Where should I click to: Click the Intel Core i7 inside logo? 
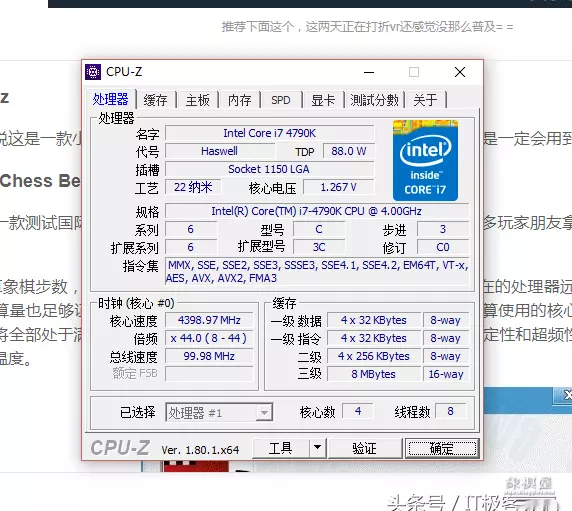click(425, 160)
